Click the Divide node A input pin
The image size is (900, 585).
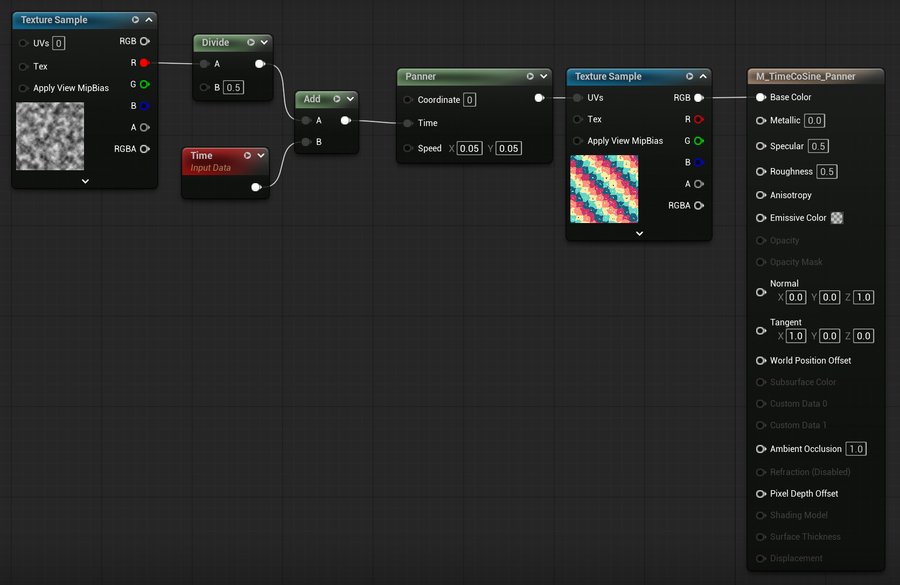[x=204, y=64]
